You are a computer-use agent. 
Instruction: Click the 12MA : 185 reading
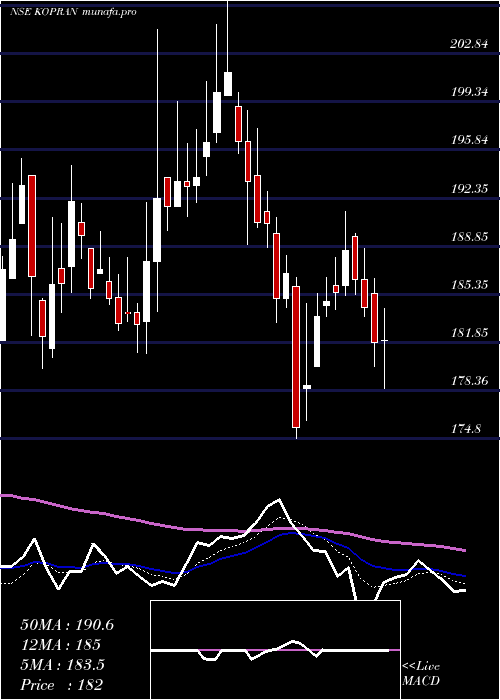(60, 644)
